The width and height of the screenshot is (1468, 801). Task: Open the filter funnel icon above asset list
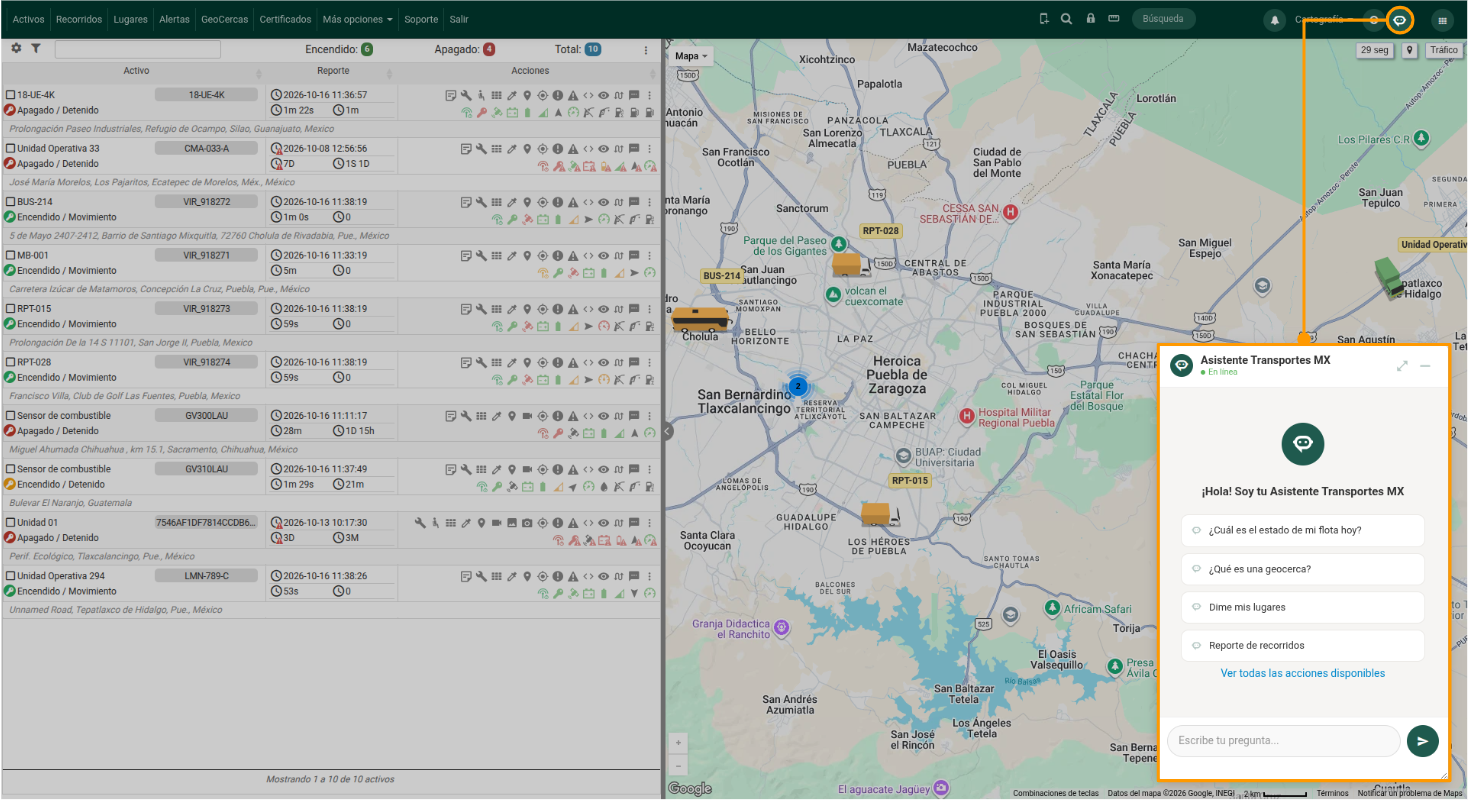[36, 48]
